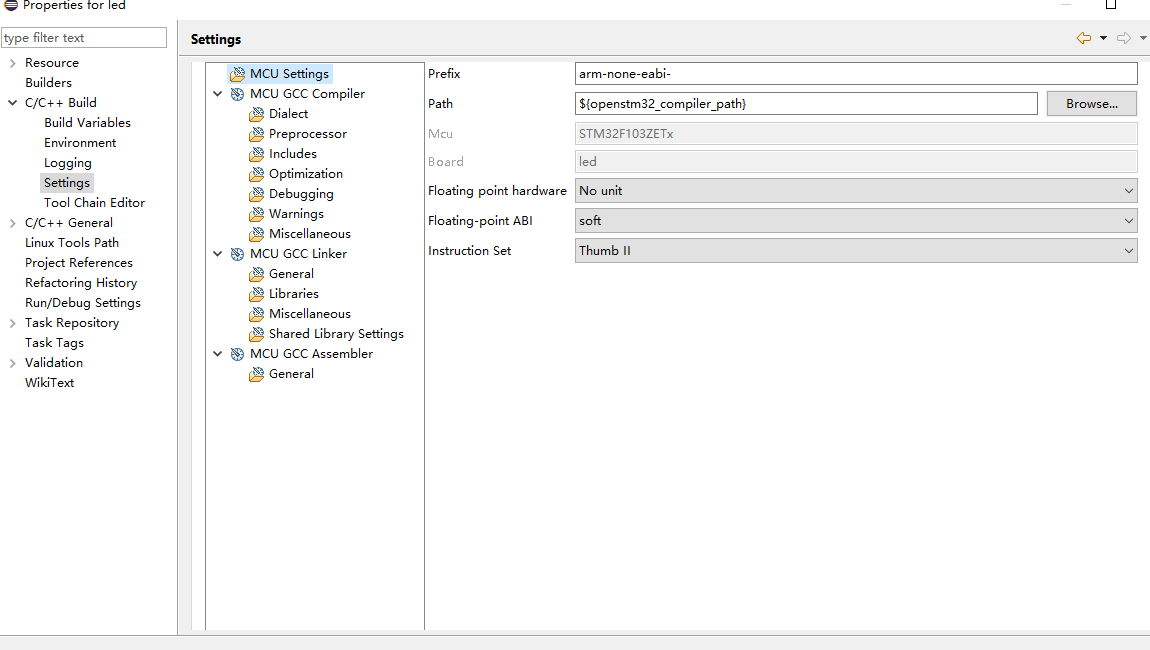Click the Libraries option icon

pyautogui.click(x=257, y=294)
